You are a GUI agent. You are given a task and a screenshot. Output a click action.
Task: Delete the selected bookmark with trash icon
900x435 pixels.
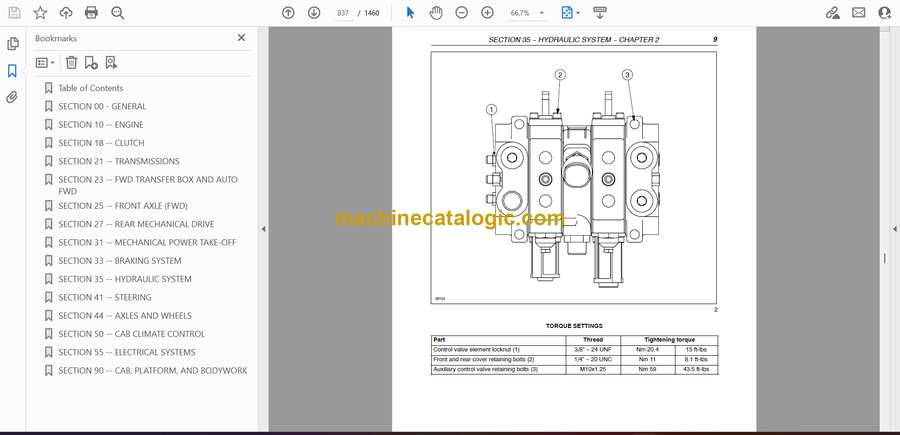pos(70,62)
